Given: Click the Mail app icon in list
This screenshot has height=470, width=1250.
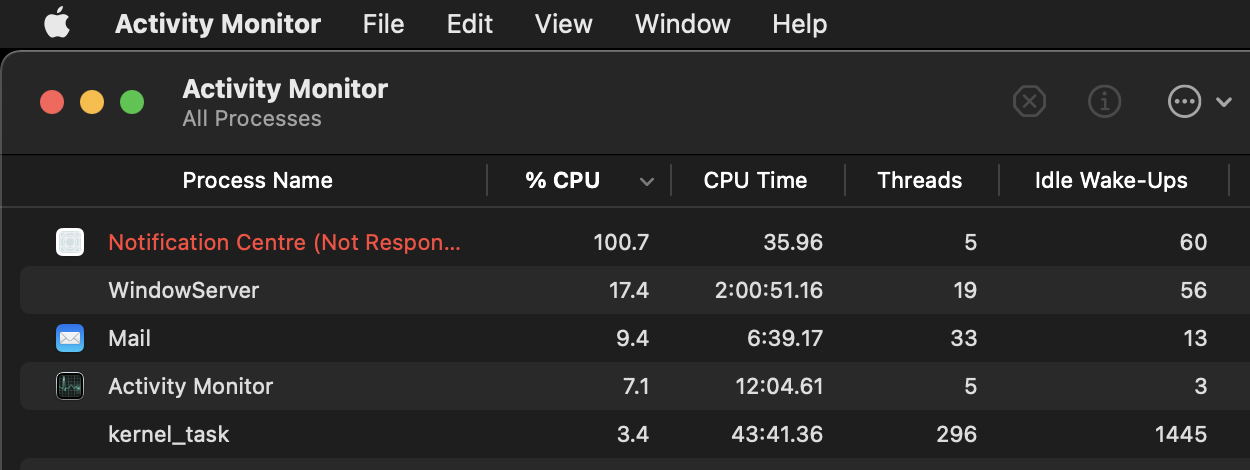Looking at the screenshot, I should point(70,338).
